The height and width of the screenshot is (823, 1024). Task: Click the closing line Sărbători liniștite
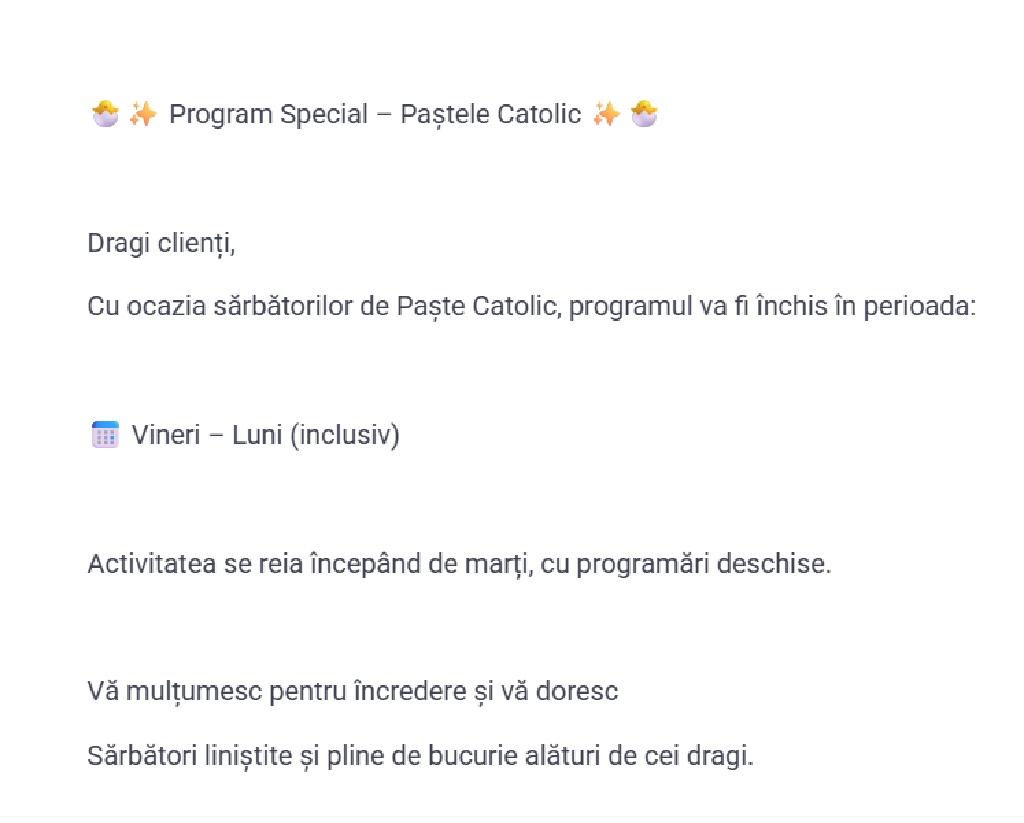pyautogui.click(x=420, y=756)
